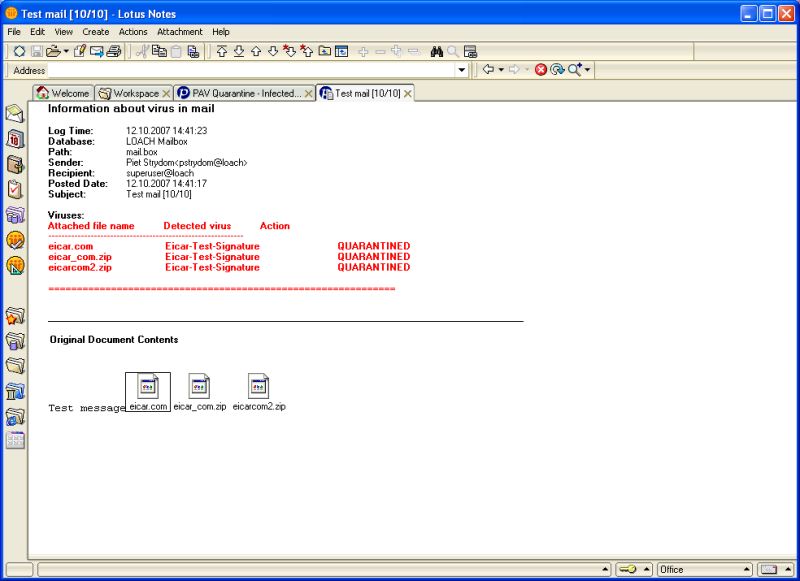Open the Actions menu
The image size is (800, 581).
(133, 32)
